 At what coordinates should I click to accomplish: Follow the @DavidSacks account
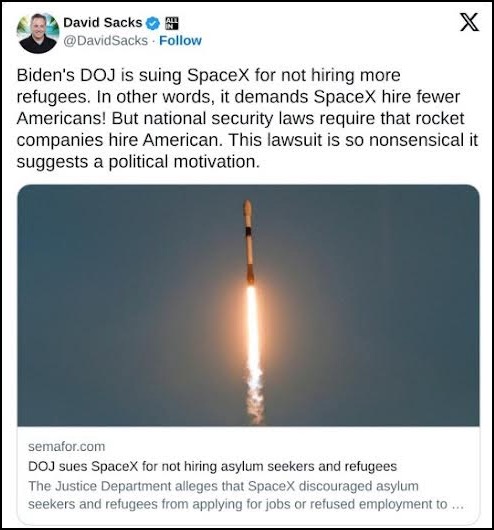pyautogui.click(x=180, y=41)
